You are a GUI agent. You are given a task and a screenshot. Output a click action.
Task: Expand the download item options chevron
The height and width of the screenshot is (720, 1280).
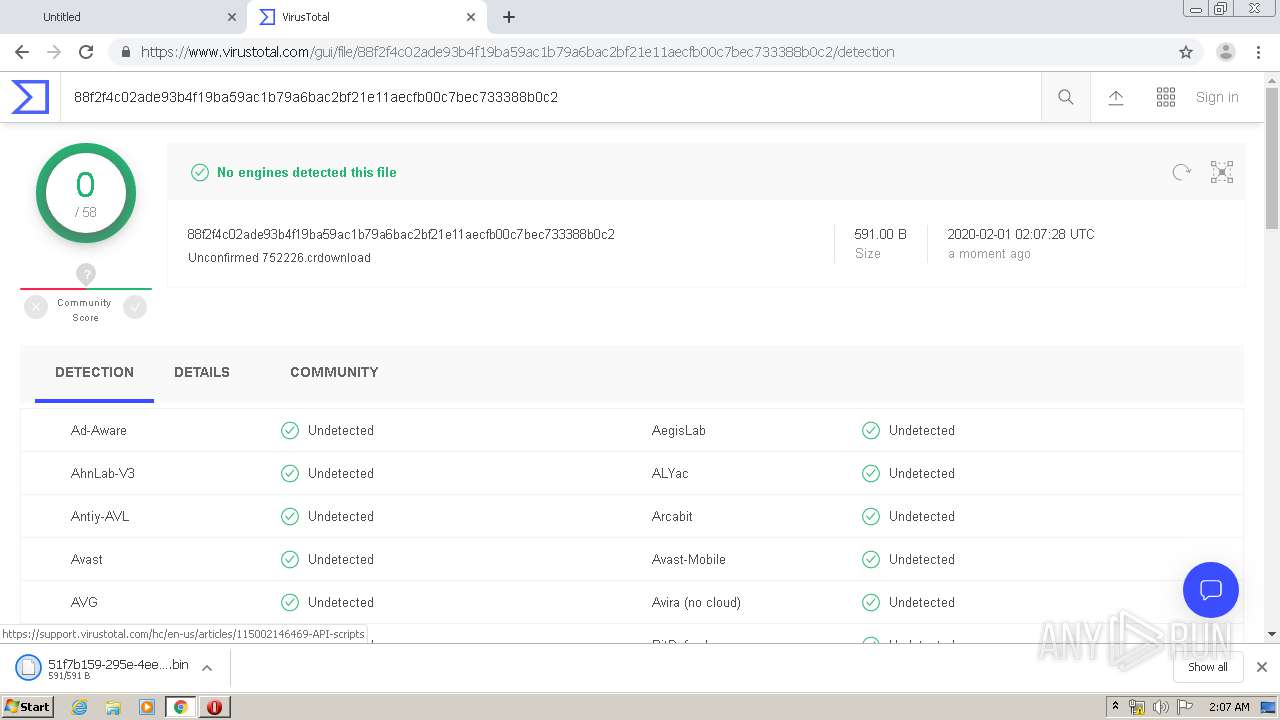click(207, 667)
